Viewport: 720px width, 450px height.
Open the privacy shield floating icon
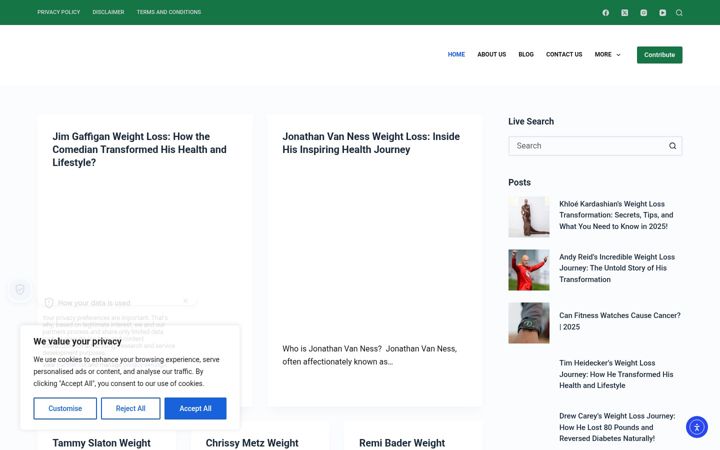click(20, 289)
